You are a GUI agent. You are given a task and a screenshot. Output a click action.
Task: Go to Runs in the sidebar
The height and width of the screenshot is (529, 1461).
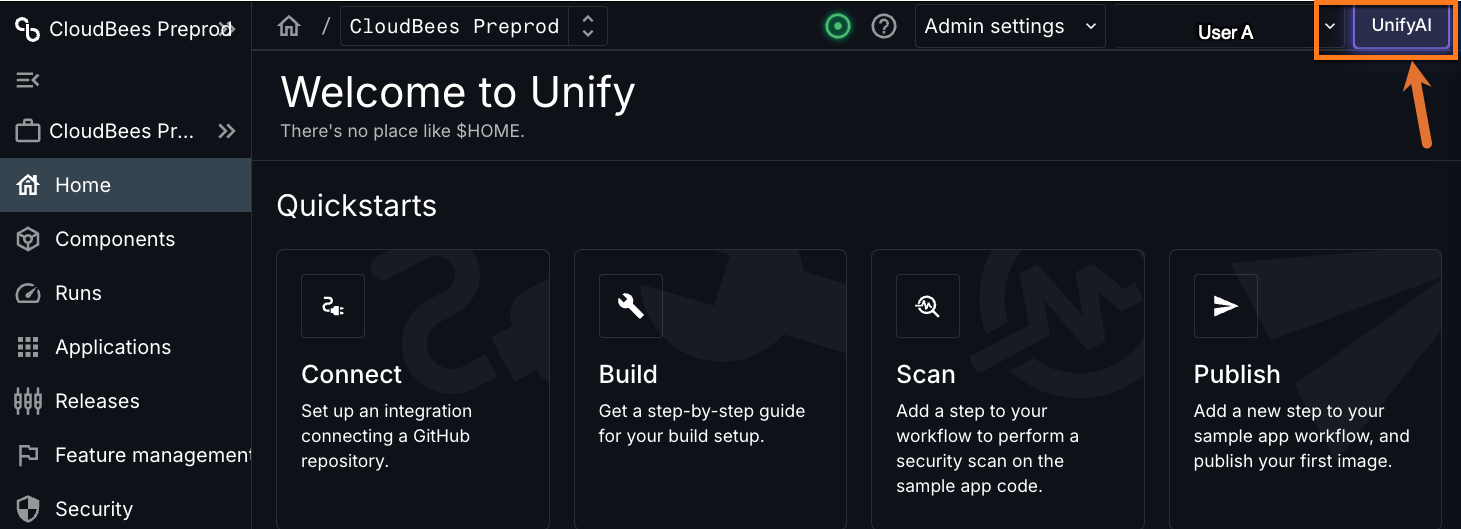pyautogui.click(x=125, y=293)
